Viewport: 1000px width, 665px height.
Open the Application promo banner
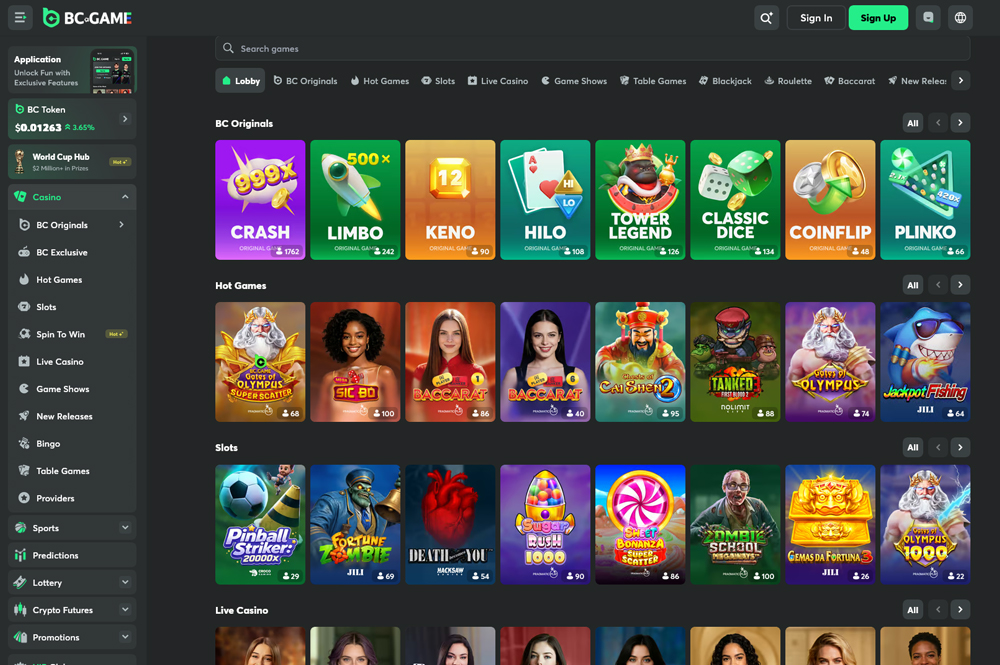72,70
